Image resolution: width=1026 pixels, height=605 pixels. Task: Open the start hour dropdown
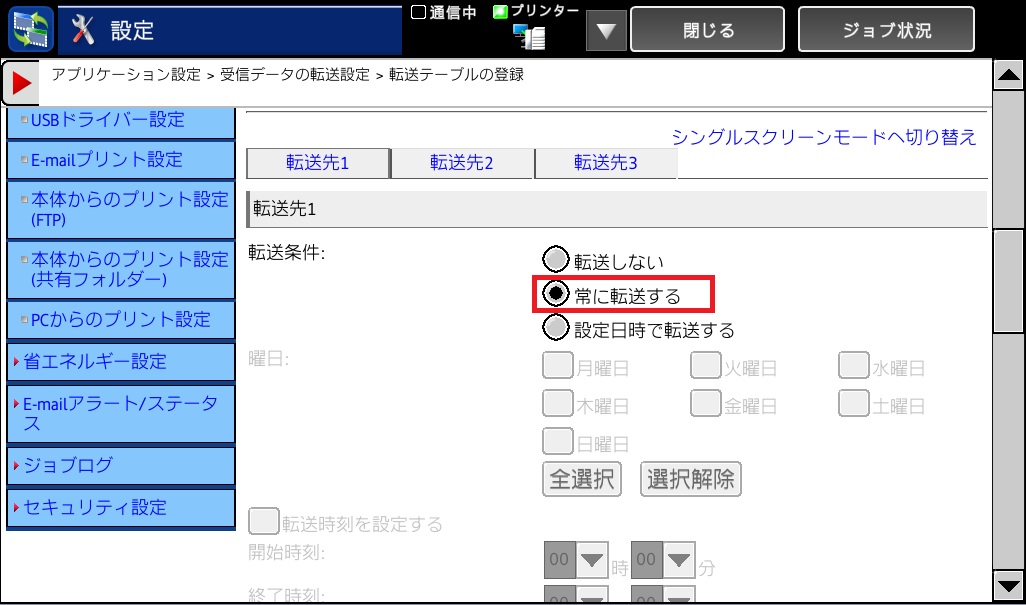[x=592, y=558]
